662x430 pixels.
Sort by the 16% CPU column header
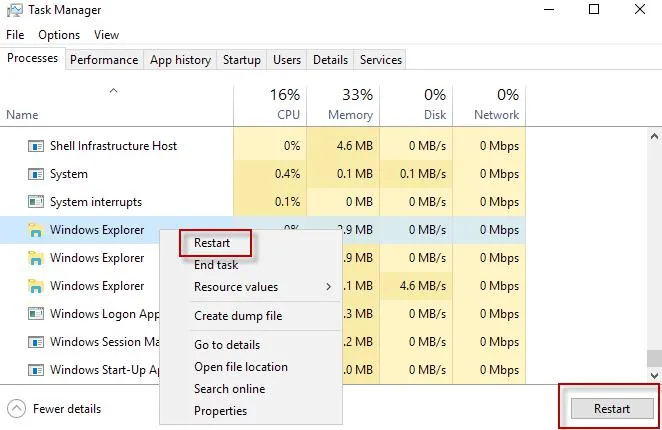pyautogui.click(x=270, y=105)
